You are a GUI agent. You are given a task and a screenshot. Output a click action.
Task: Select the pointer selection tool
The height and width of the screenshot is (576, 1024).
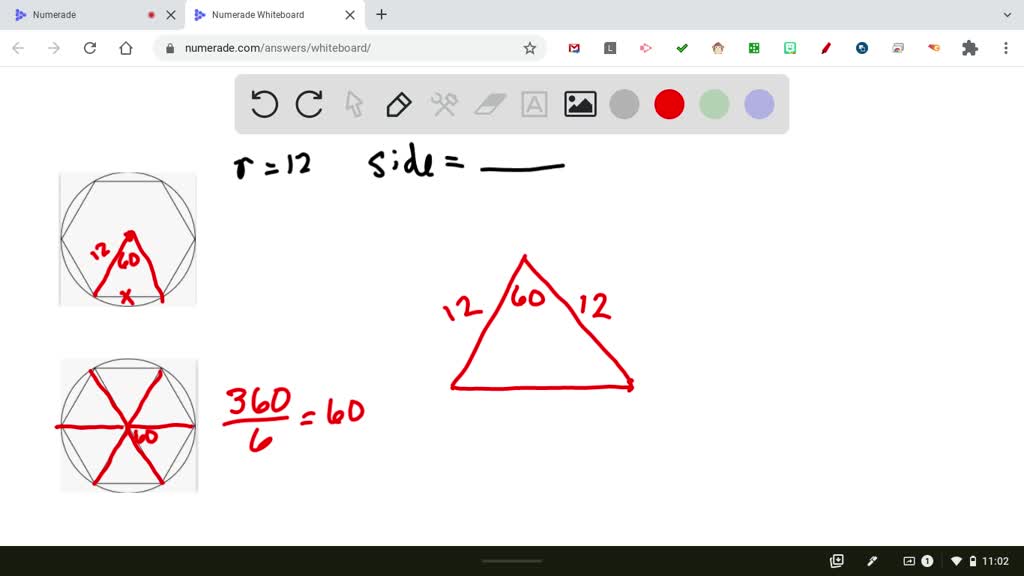point(354,103)
